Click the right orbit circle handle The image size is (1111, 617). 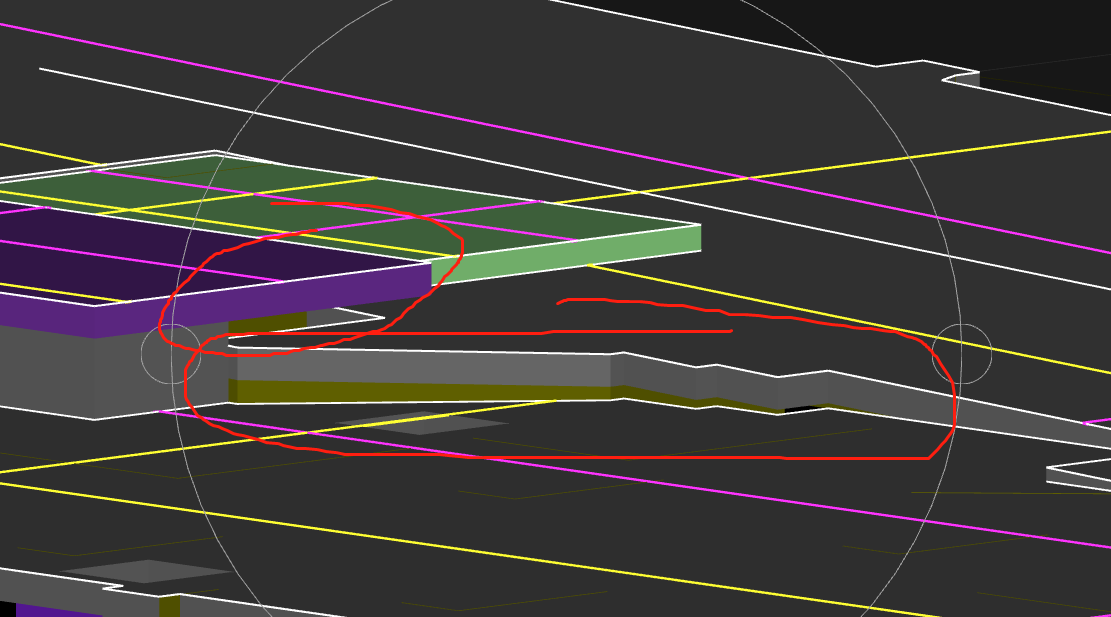[x=961, y=354]
